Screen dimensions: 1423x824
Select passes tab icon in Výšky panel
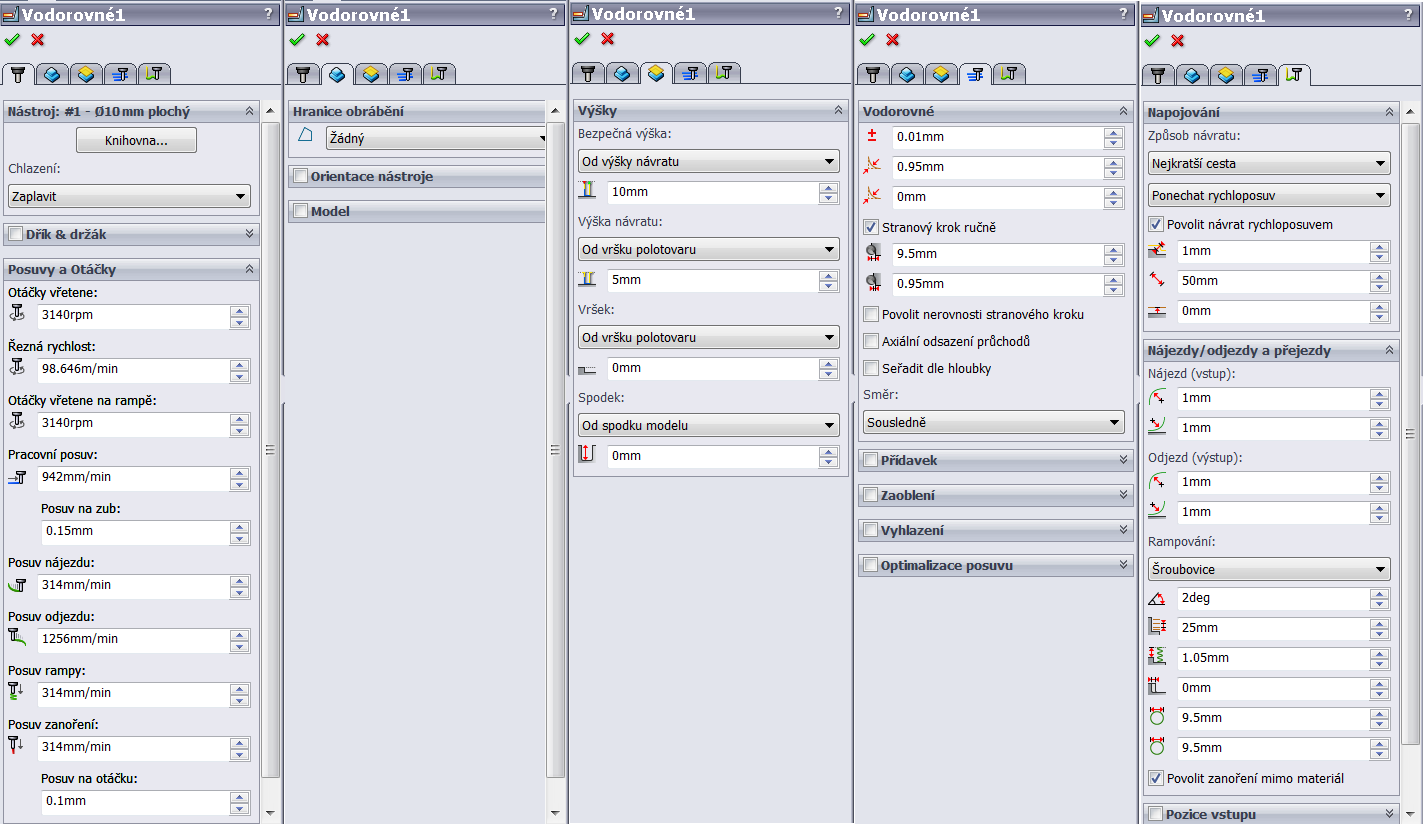pos(690,74)
